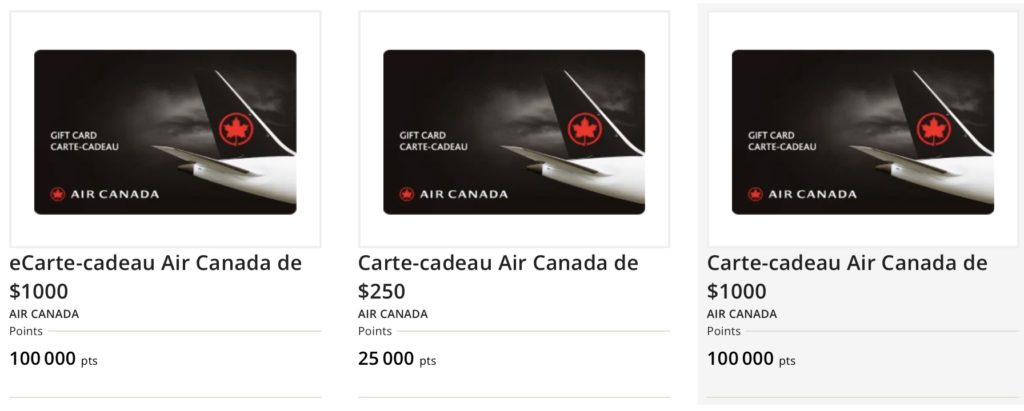The width and height of the screenshot is (1024, 411).
Task: Click the 100 000 pts price of the eCarte-cadeau
Action: [x=53, y=359]
